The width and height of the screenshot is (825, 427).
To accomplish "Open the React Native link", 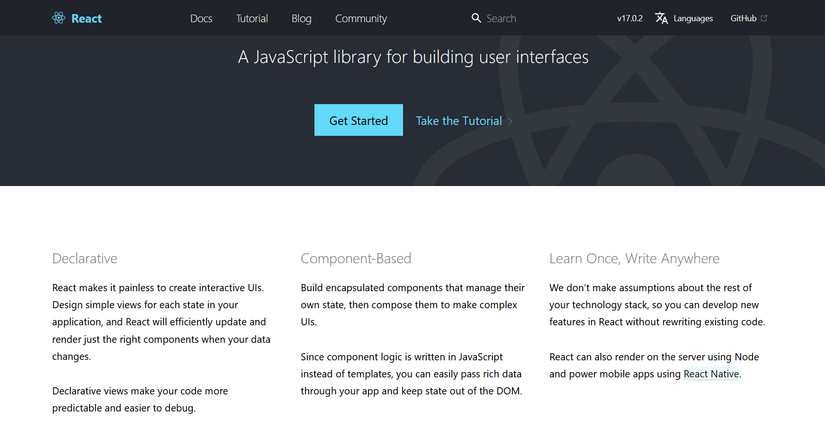I will 711,374.
